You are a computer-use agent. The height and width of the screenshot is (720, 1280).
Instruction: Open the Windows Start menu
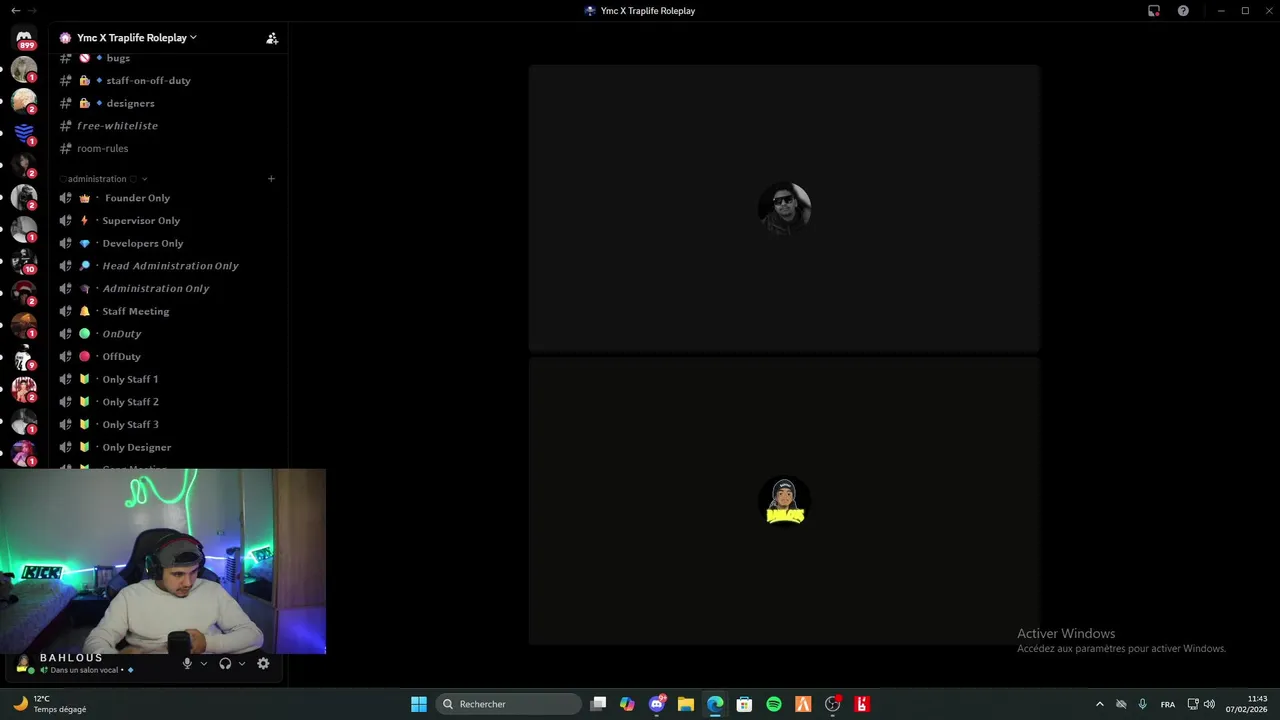click(419, 704)
